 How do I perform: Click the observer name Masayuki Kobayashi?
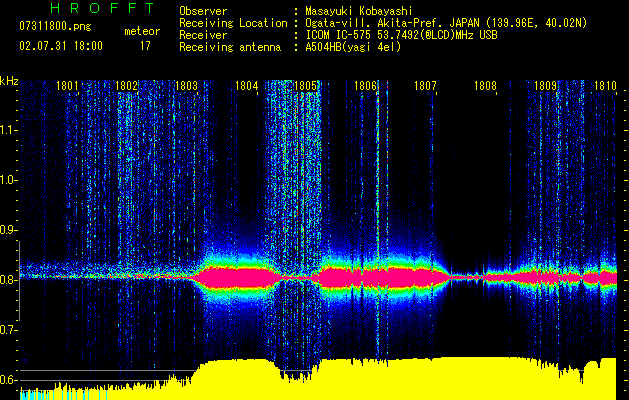pos(359,11)
